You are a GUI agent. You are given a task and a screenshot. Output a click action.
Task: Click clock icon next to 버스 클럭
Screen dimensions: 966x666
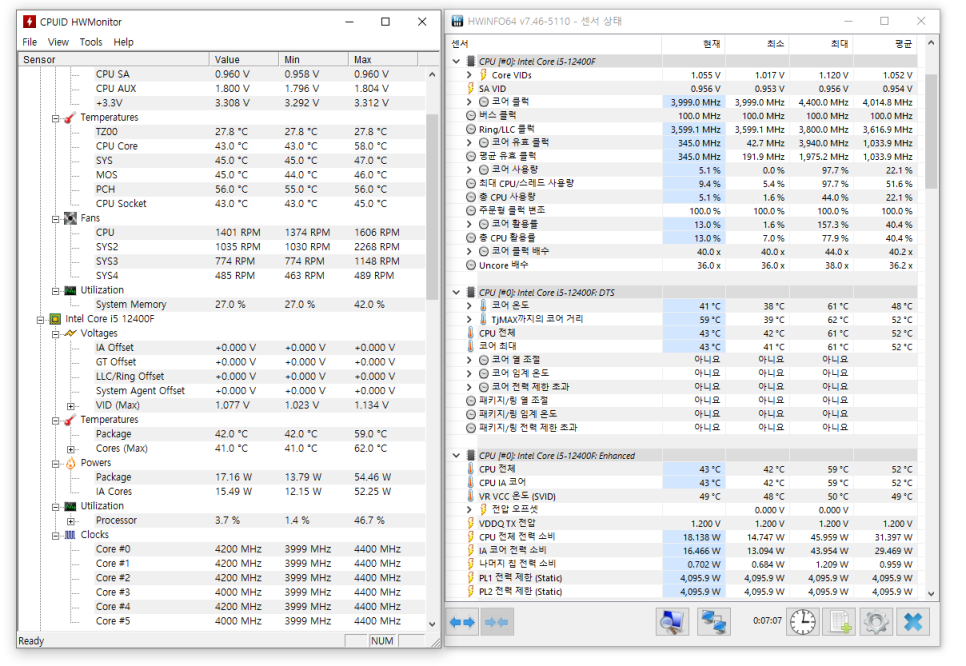pyautogui.click(x=471, y=115)
